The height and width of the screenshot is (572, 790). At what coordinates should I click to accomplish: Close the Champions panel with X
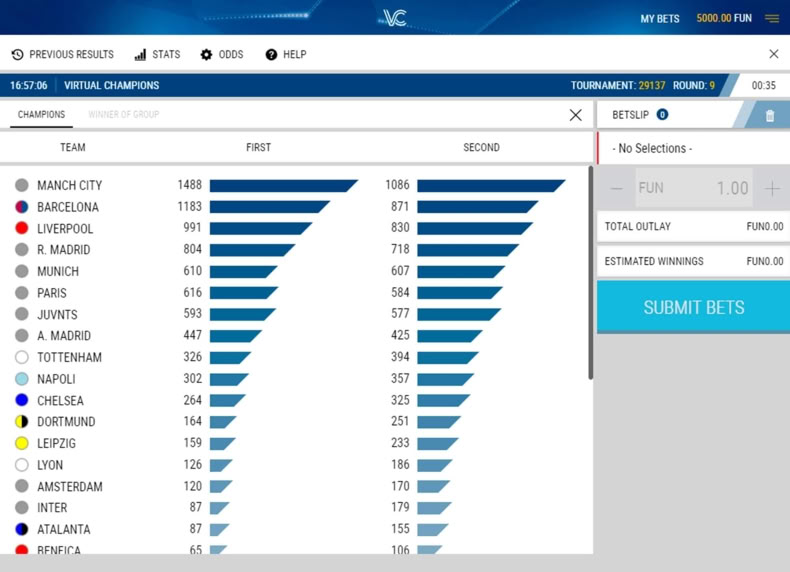point(575,115)
